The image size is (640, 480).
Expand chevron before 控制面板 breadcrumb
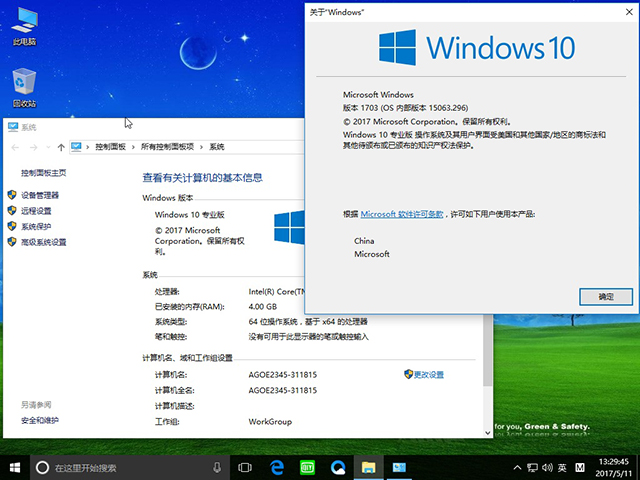click(88, 147)
